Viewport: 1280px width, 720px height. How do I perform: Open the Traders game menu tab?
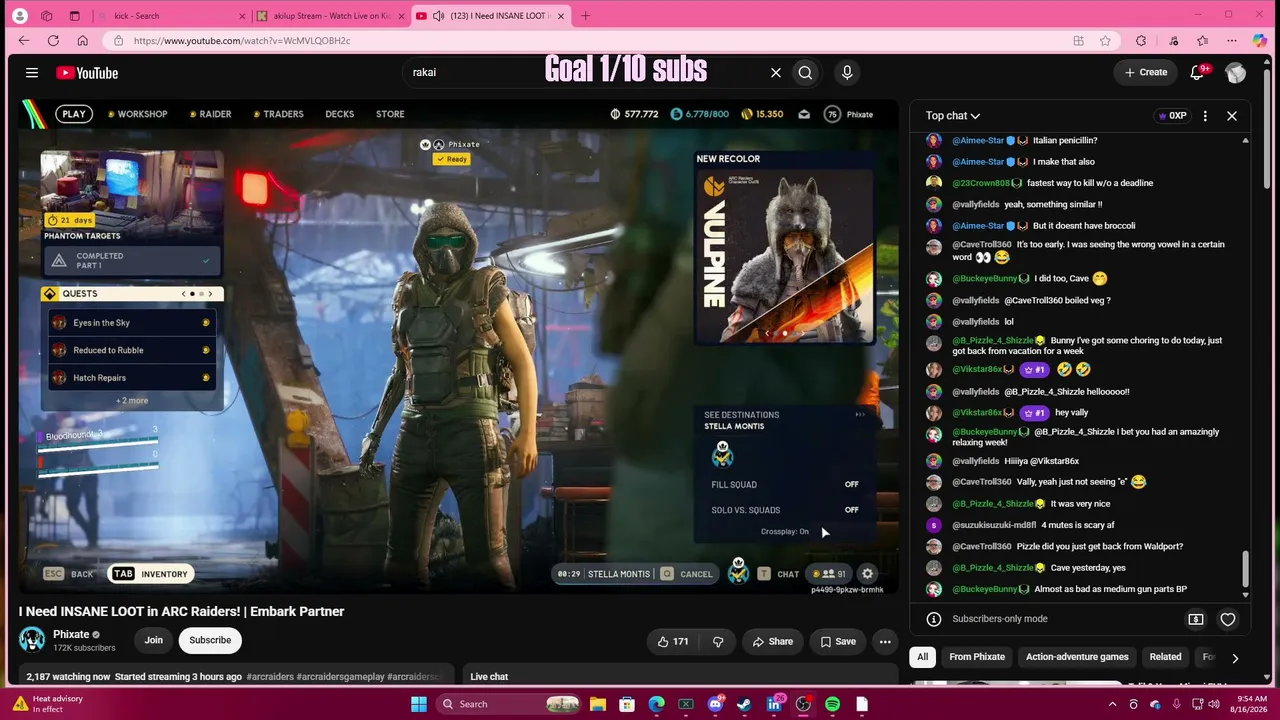[278, 114]
